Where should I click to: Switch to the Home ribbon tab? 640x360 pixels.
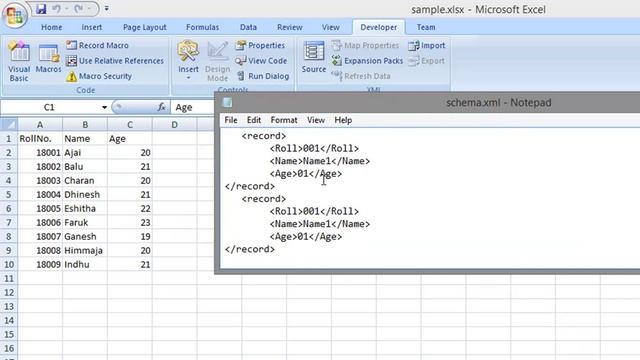pos(51,27)
